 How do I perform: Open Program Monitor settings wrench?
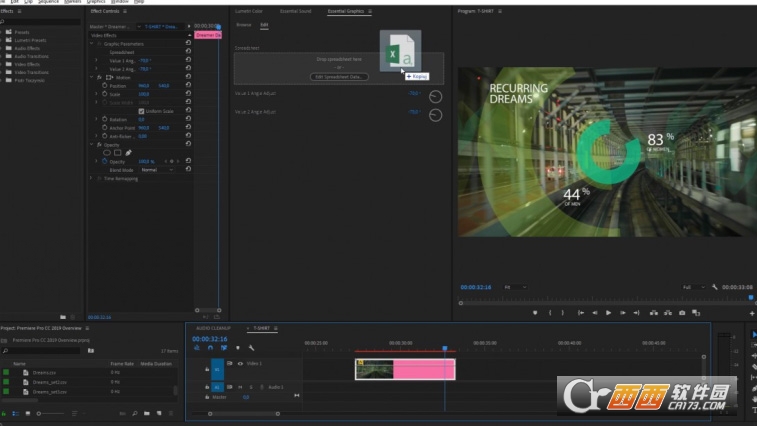pyautogui.click(x=715, y=287)
